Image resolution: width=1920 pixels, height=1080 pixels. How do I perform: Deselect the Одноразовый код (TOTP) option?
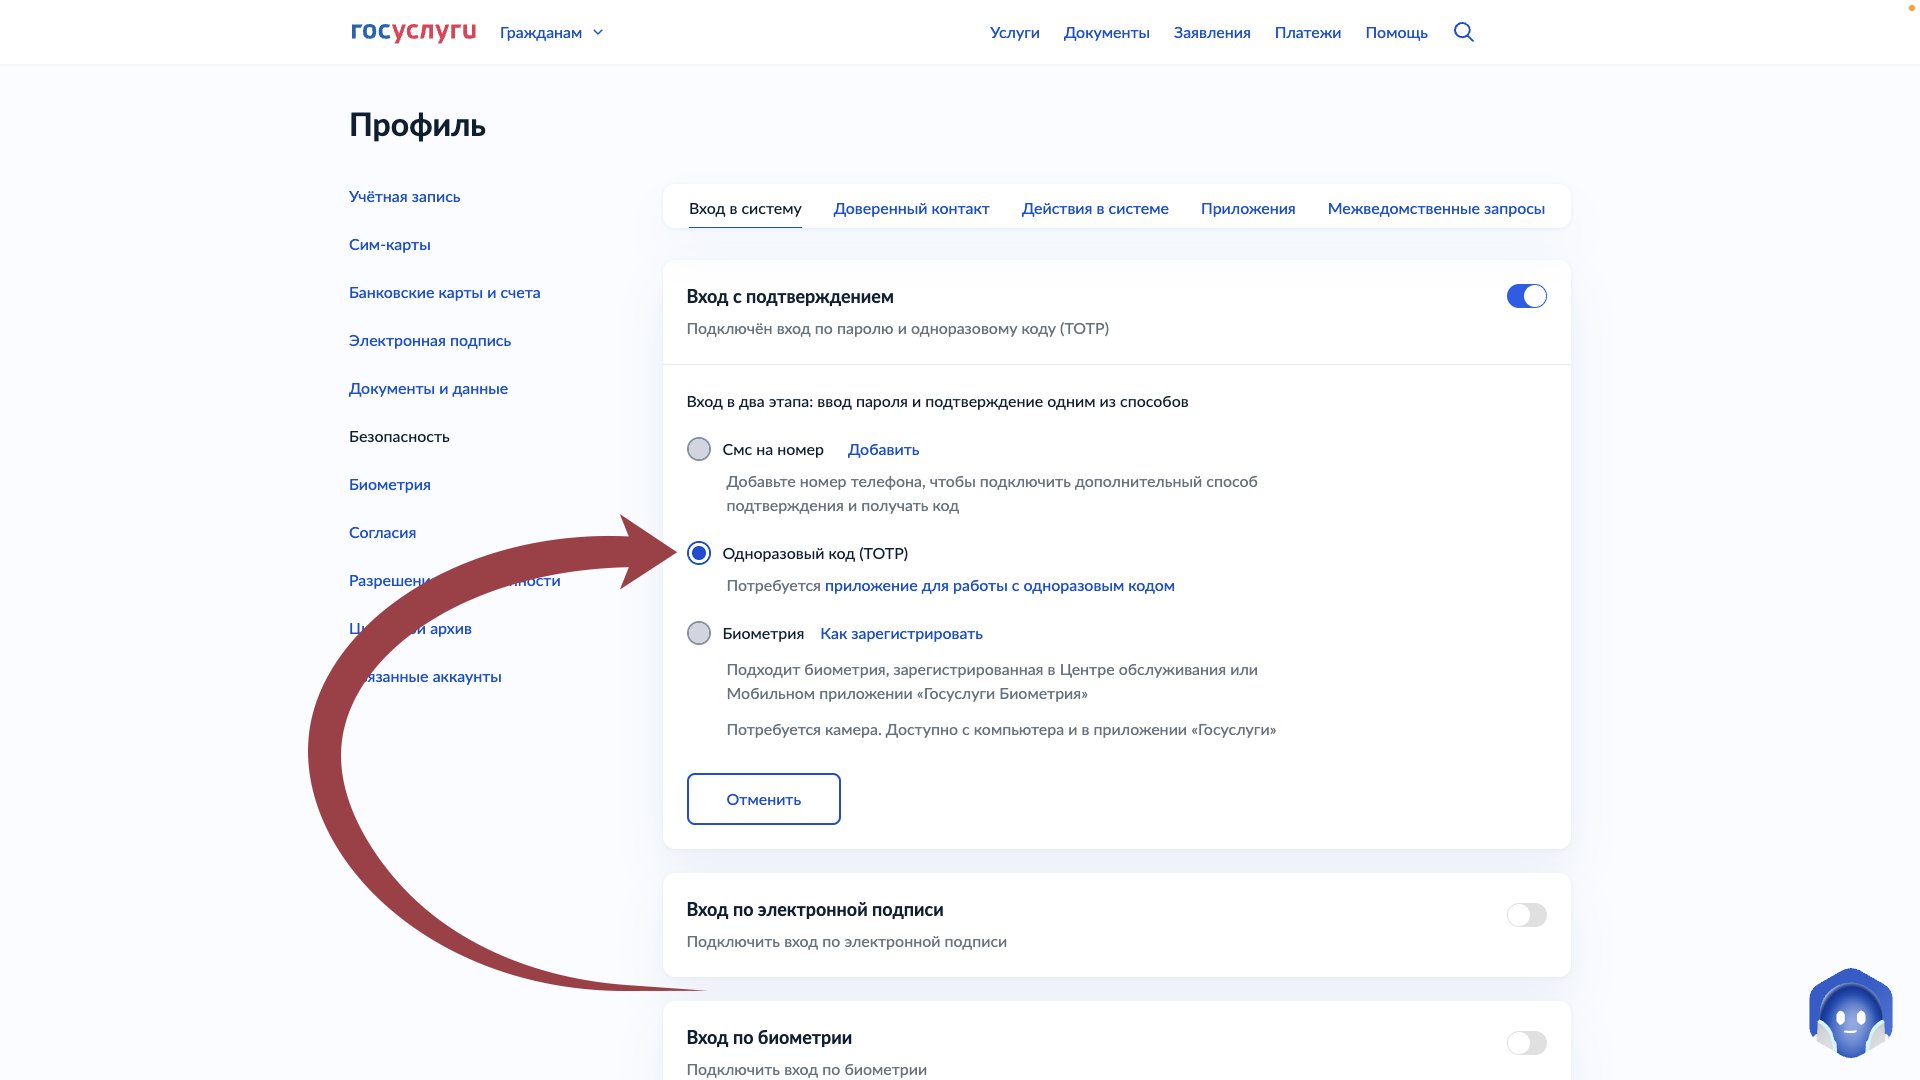tap(700, 553)
